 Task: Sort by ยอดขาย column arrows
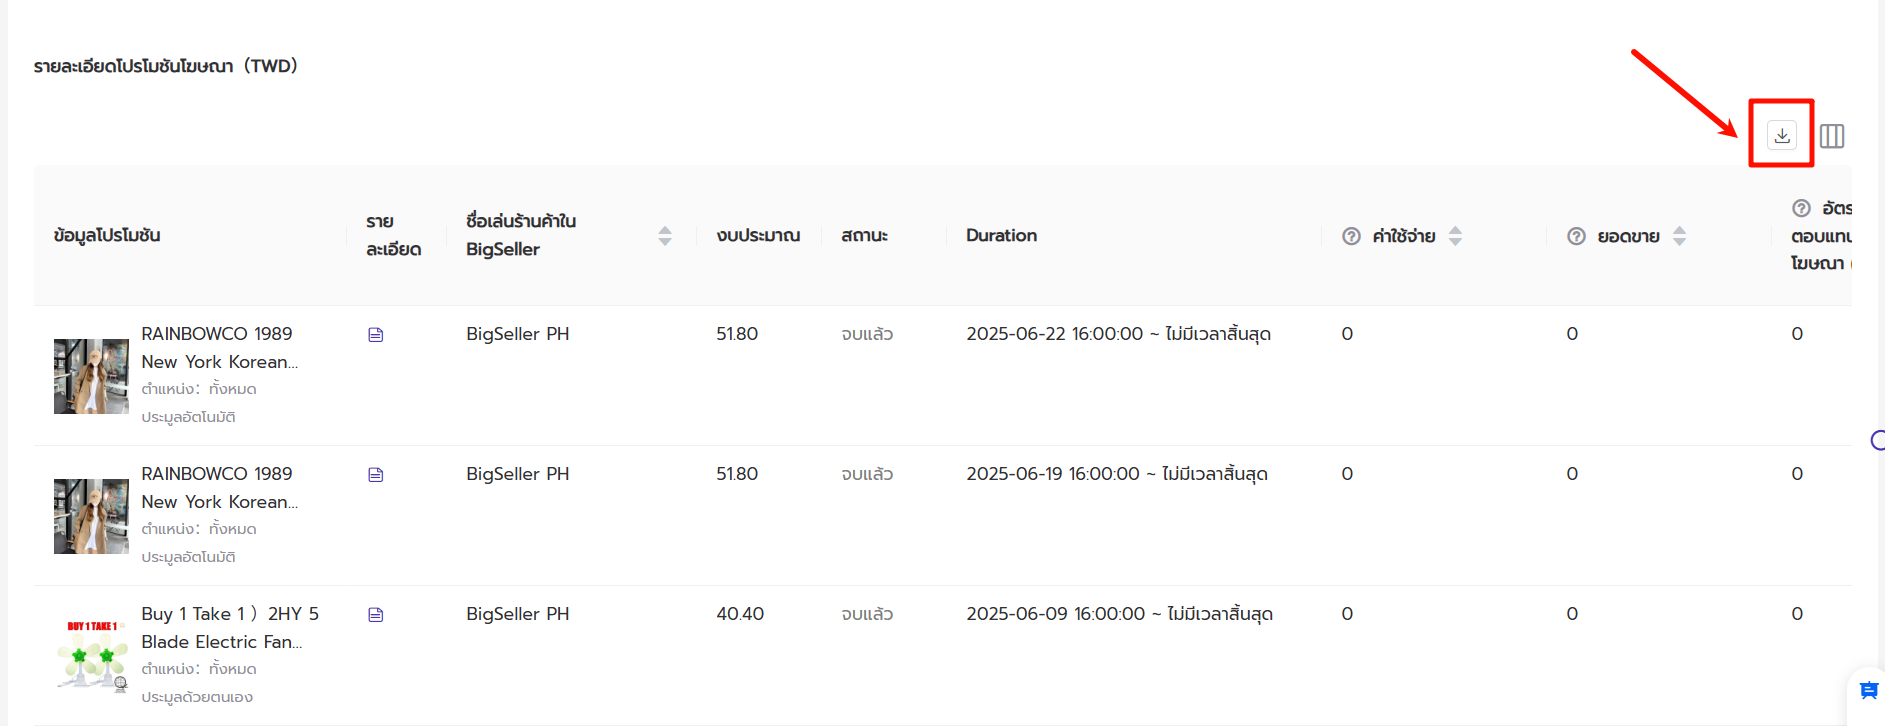coord(1680,236)
